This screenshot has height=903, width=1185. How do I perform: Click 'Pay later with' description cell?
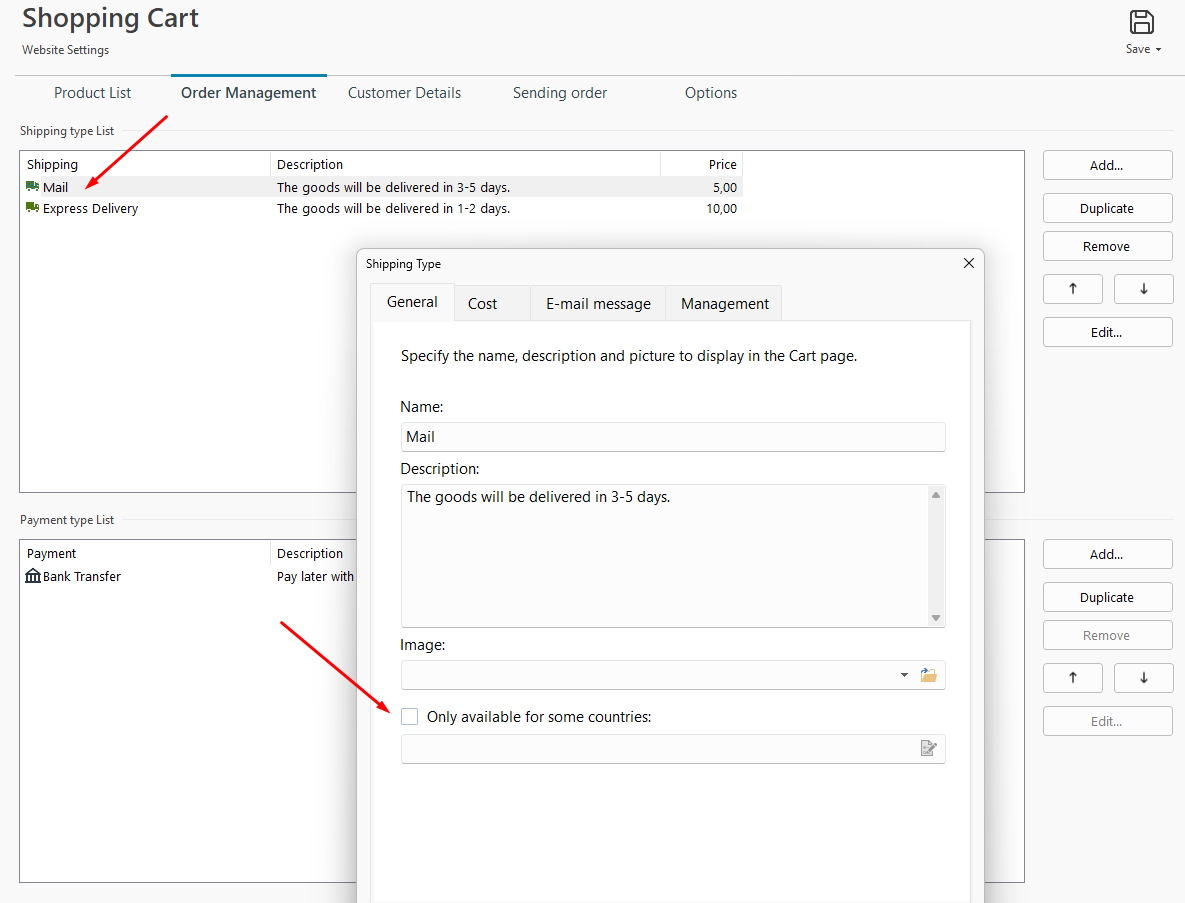coord(315,576)
